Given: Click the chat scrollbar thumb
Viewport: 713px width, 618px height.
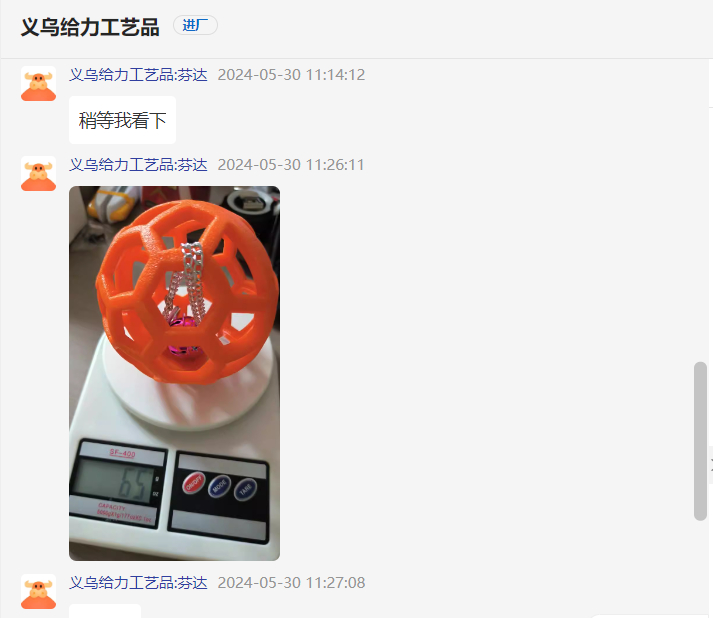Looking at the screenshot, I should tap(700, 441).
